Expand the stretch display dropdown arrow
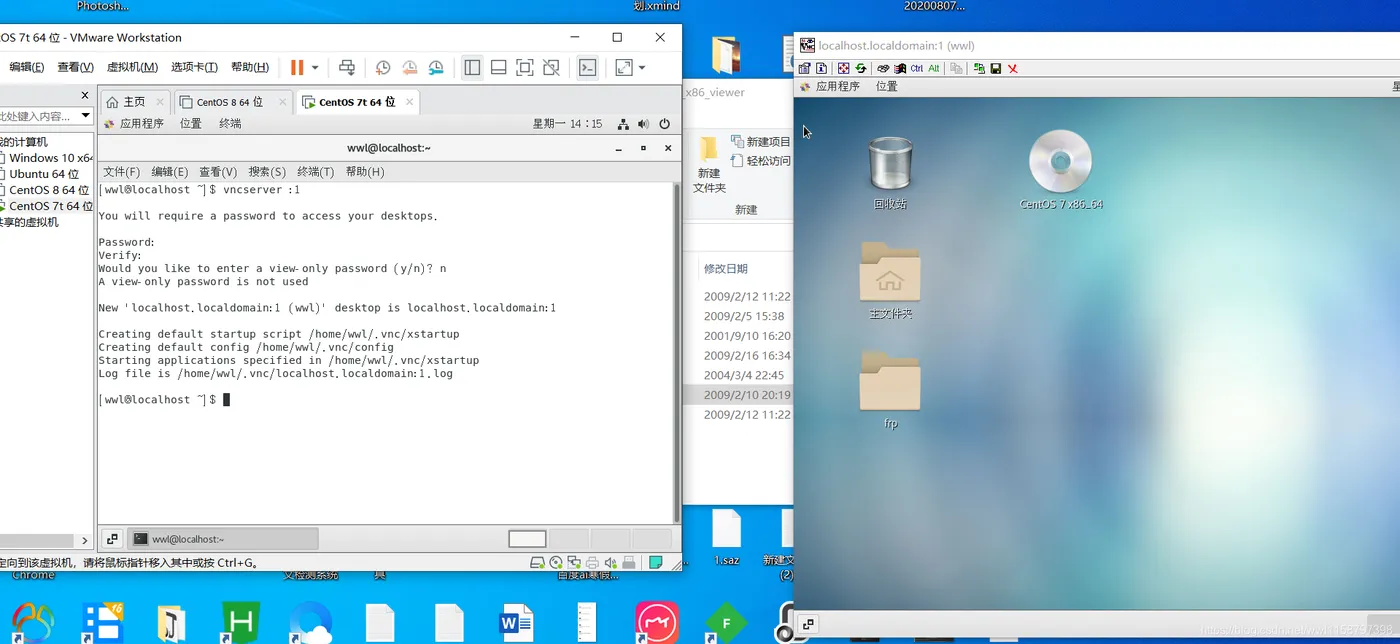This screenshot has height=644, width=1400. (642, 68)
